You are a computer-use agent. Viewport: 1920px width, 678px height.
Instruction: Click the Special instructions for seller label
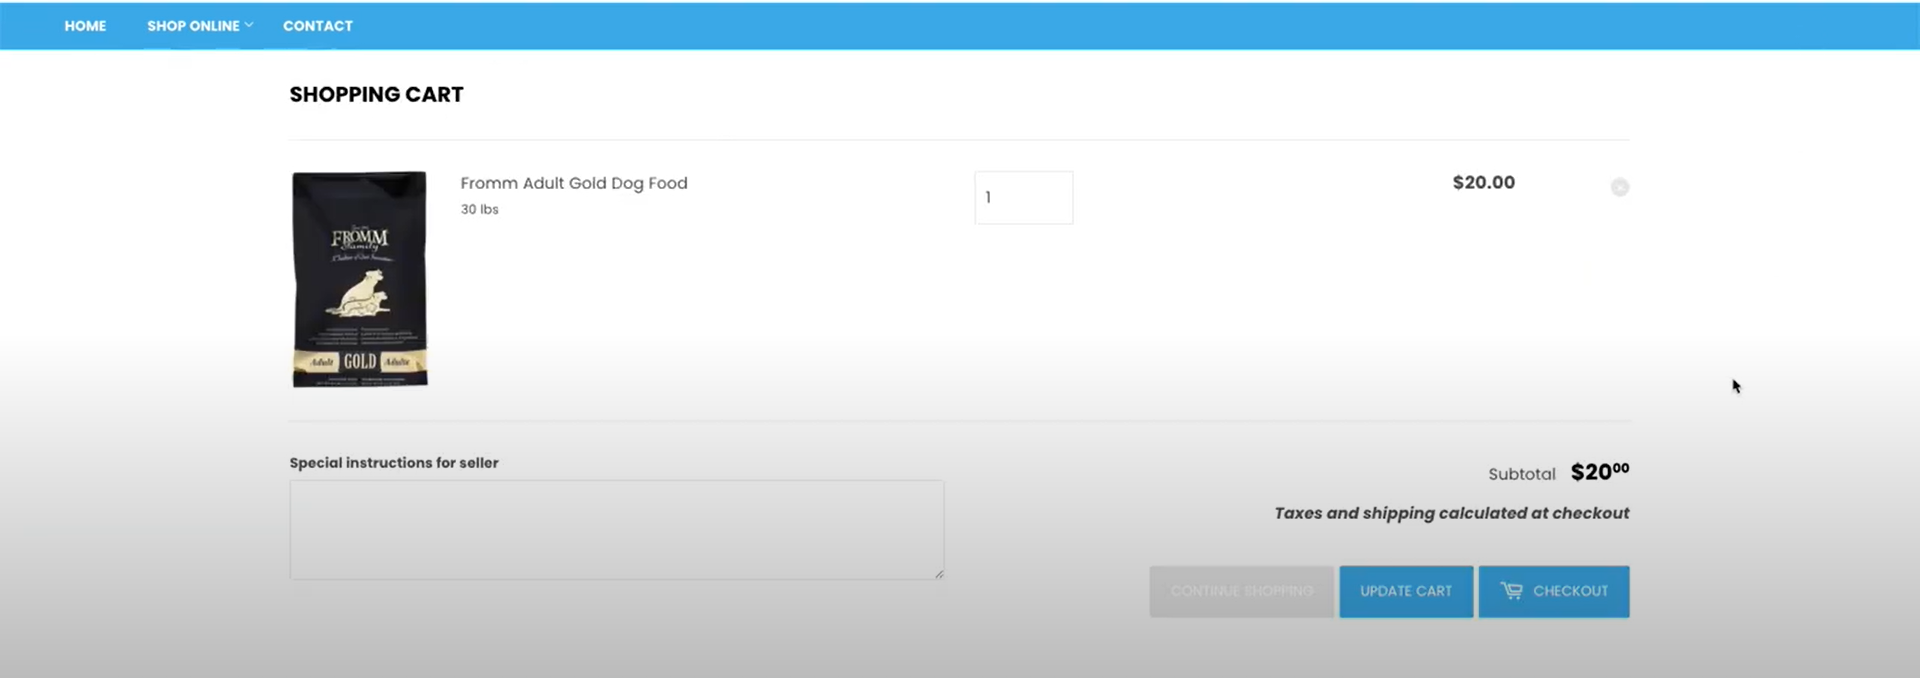(x=393, y=463)
